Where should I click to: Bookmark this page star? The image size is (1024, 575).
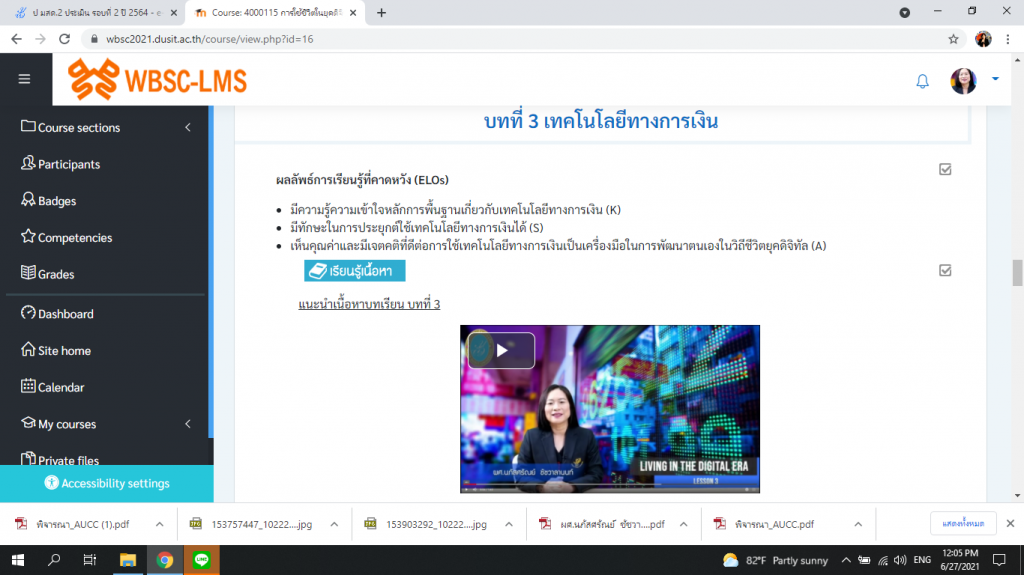tap(953, 39)
